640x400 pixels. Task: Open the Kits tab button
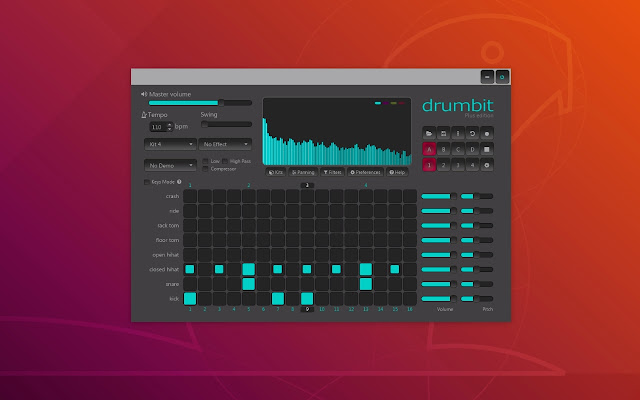276,172
